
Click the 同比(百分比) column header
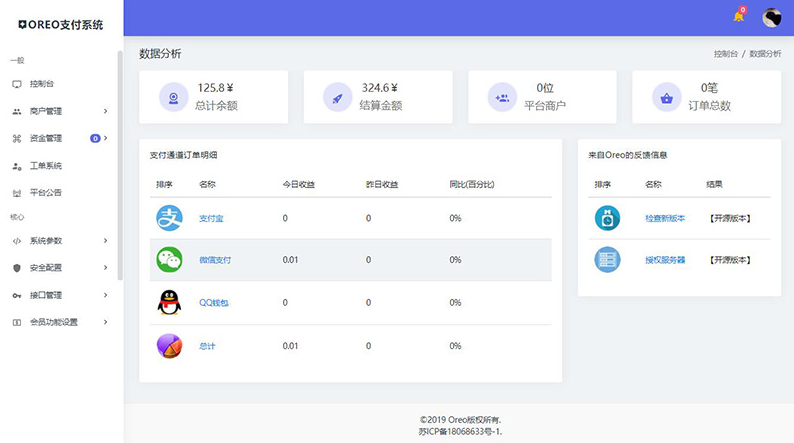click(x=471, y=185)
